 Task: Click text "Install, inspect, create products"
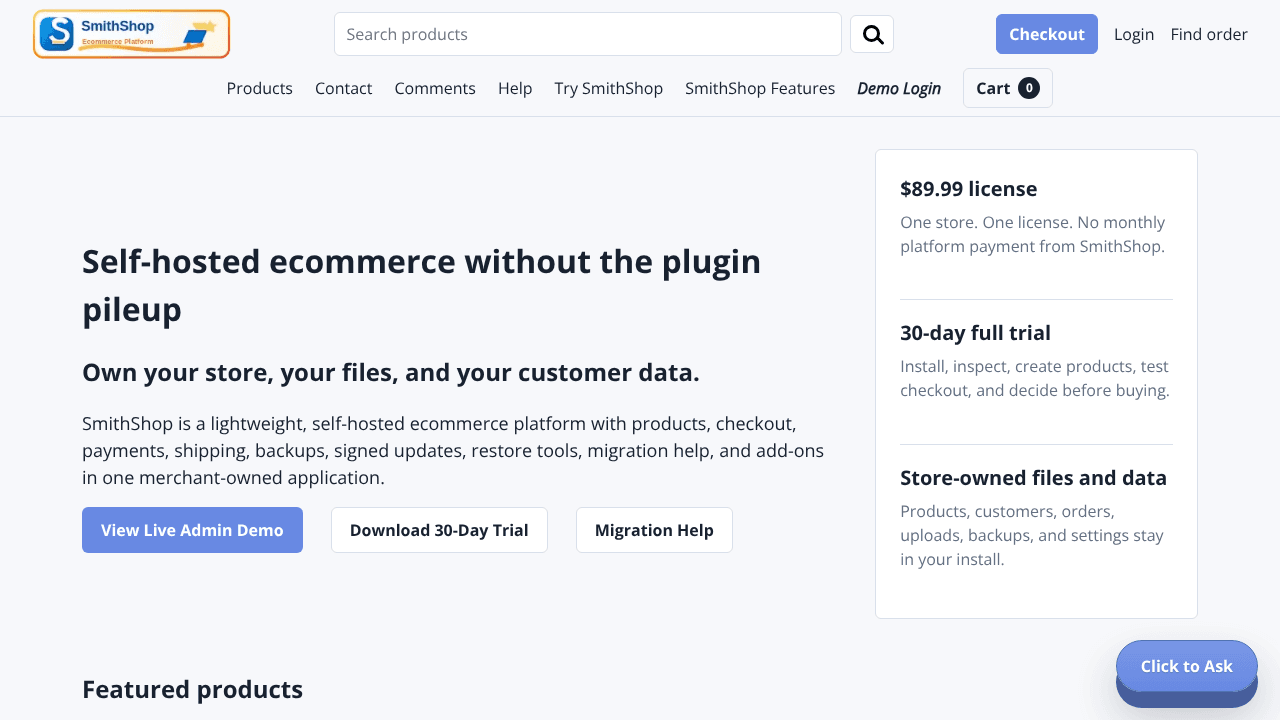(1035, 379)
